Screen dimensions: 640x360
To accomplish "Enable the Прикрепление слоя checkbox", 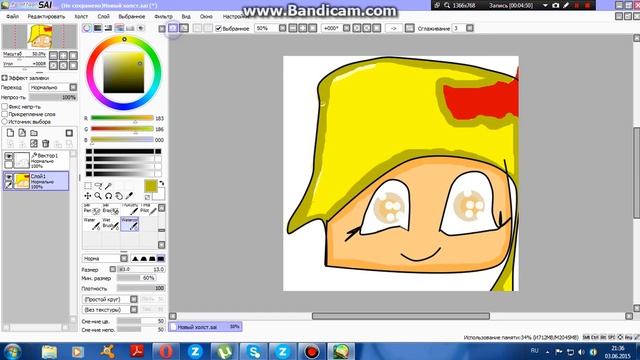I will tap(4, 114).
